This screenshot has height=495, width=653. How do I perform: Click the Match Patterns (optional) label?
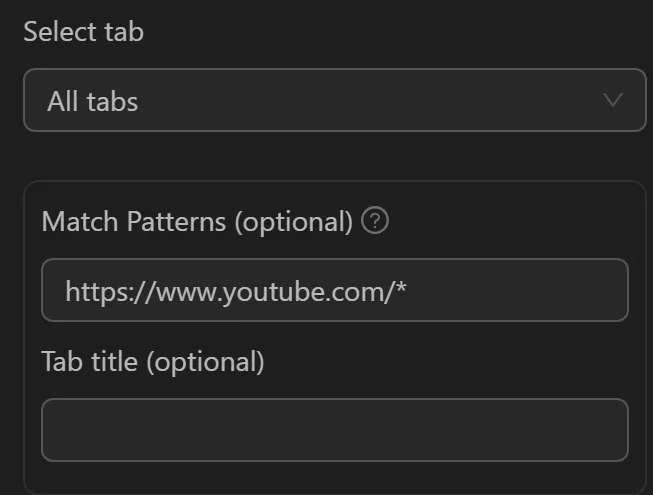(196, 222)
